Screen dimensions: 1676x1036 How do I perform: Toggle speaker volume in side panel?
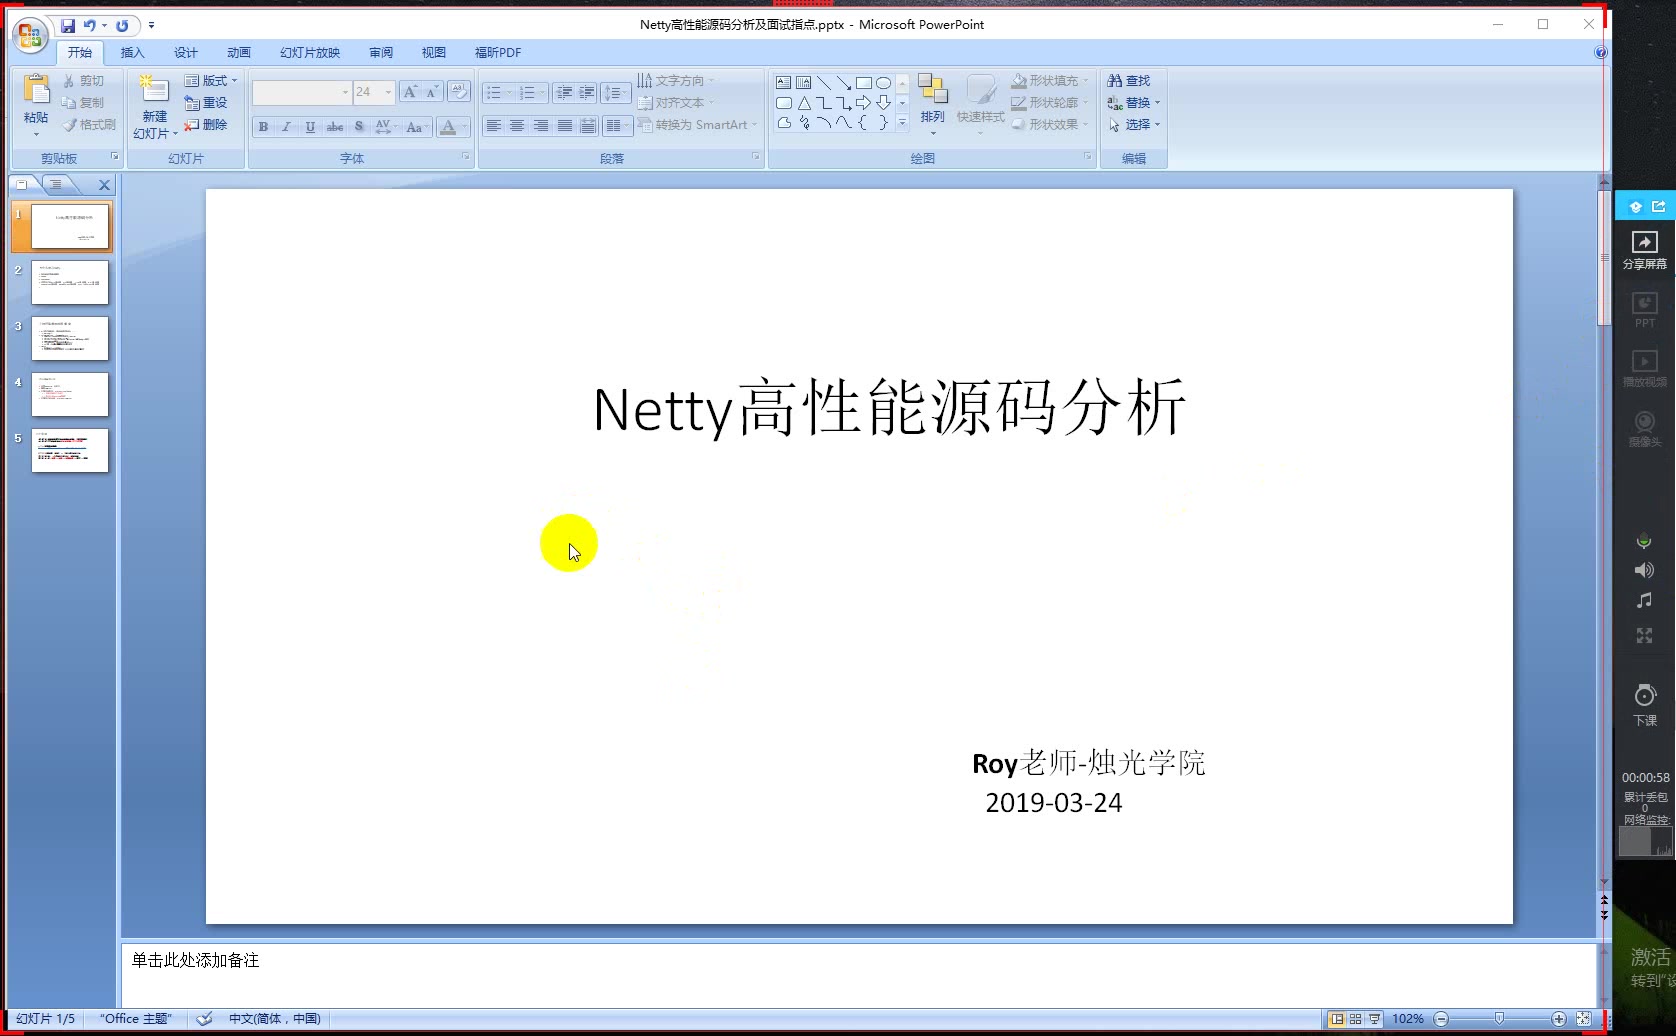tap(1644, 570)
